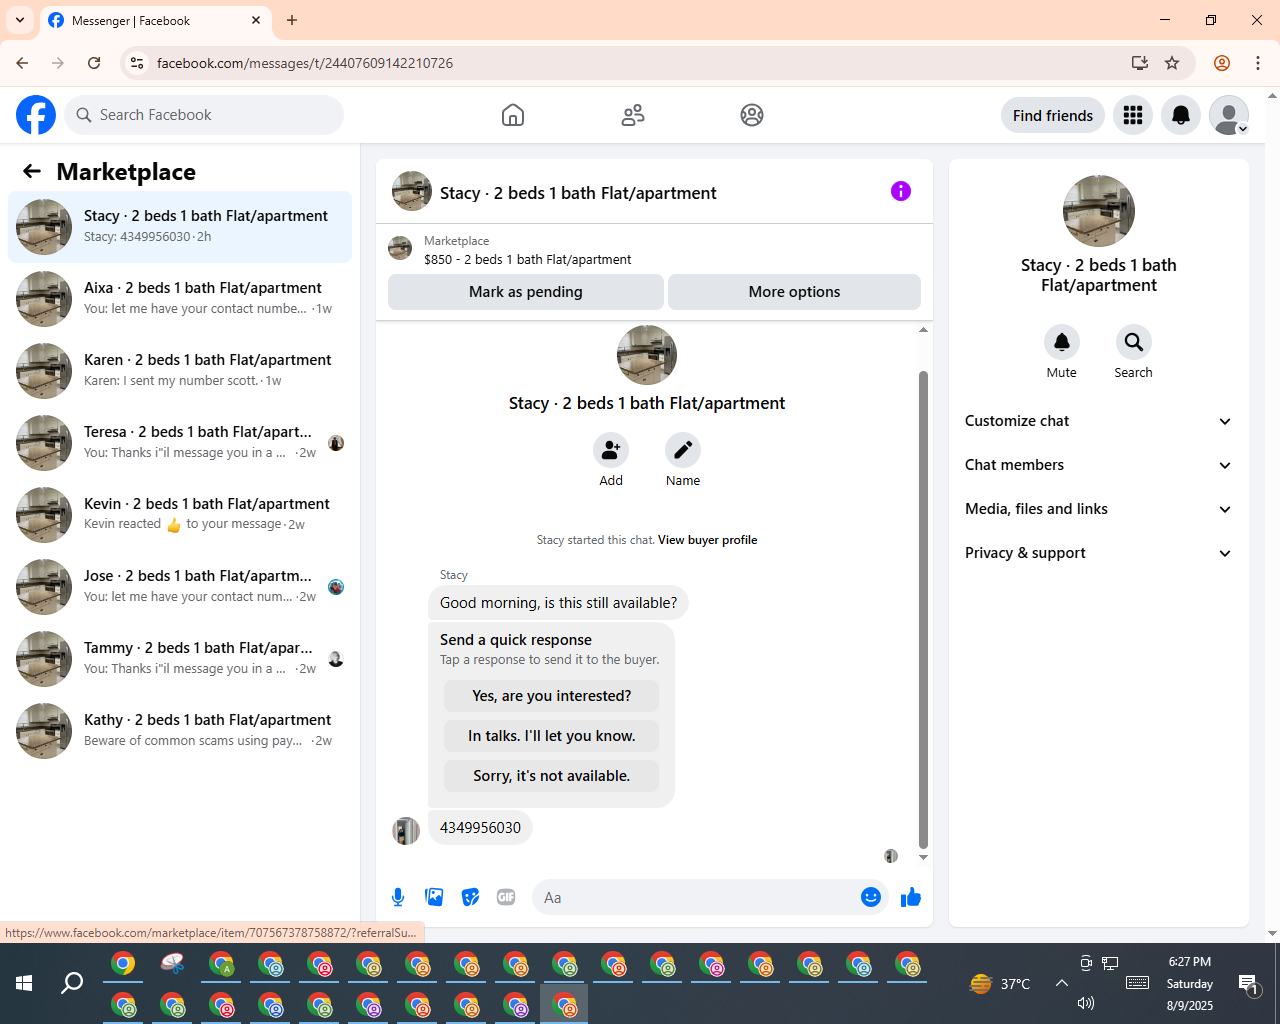The height and width of the screenshot is (1024, 1280).
Task: Open the Windows Start menu
Action: 24,984
